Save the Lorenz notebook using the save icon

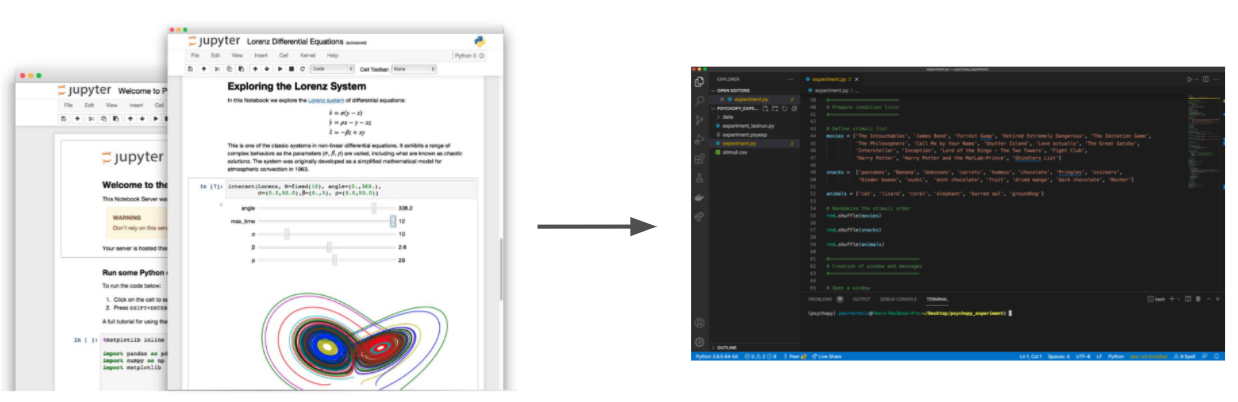click(x=190, y=69)
